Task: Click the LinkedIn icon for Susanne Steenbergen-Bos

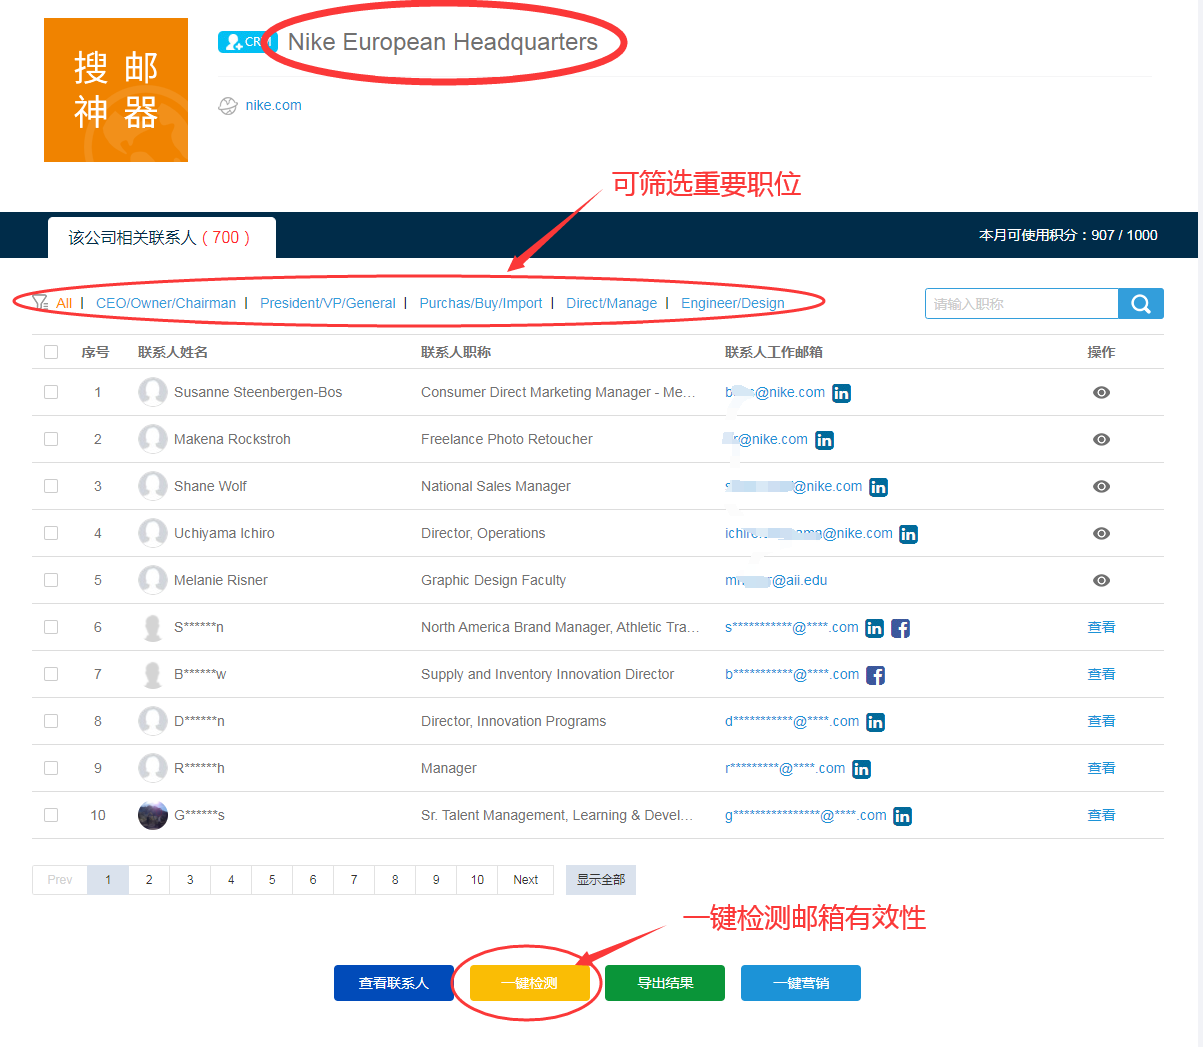Action: point(842,393)
